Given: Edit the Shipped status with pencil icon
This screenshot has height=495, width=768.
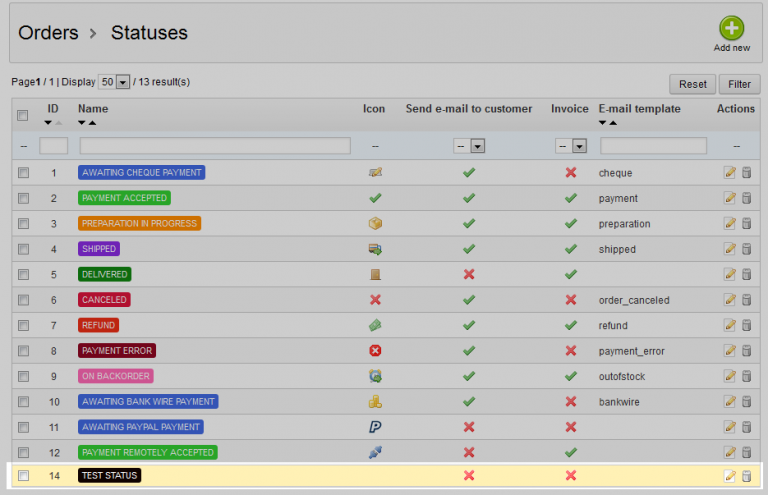Looking at the screenshot, I should point(729,249).
